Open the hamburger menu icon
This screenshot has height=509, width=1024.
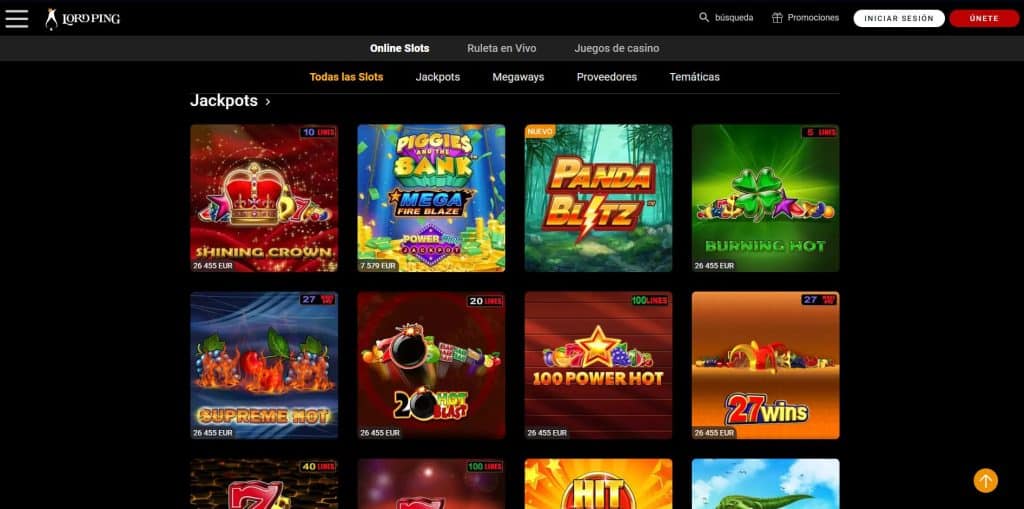tap(16, 18)
